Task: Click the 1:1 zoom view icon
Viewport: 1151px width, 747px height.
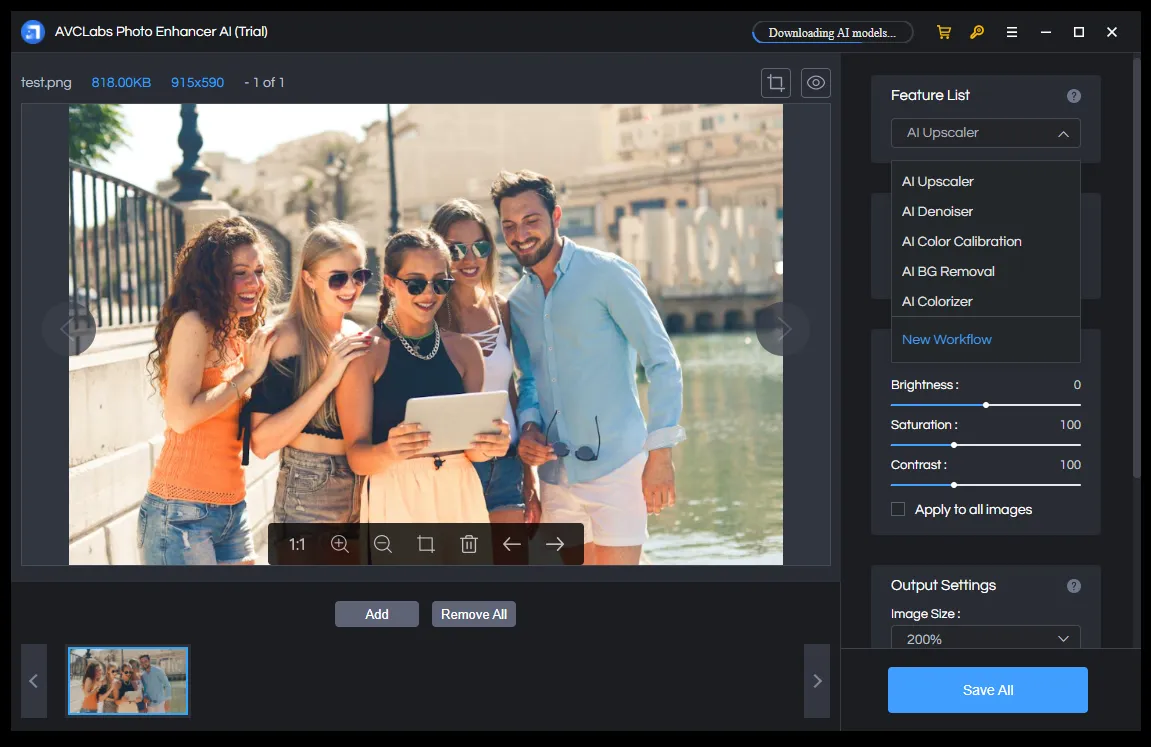Action: tap(295, 544)
